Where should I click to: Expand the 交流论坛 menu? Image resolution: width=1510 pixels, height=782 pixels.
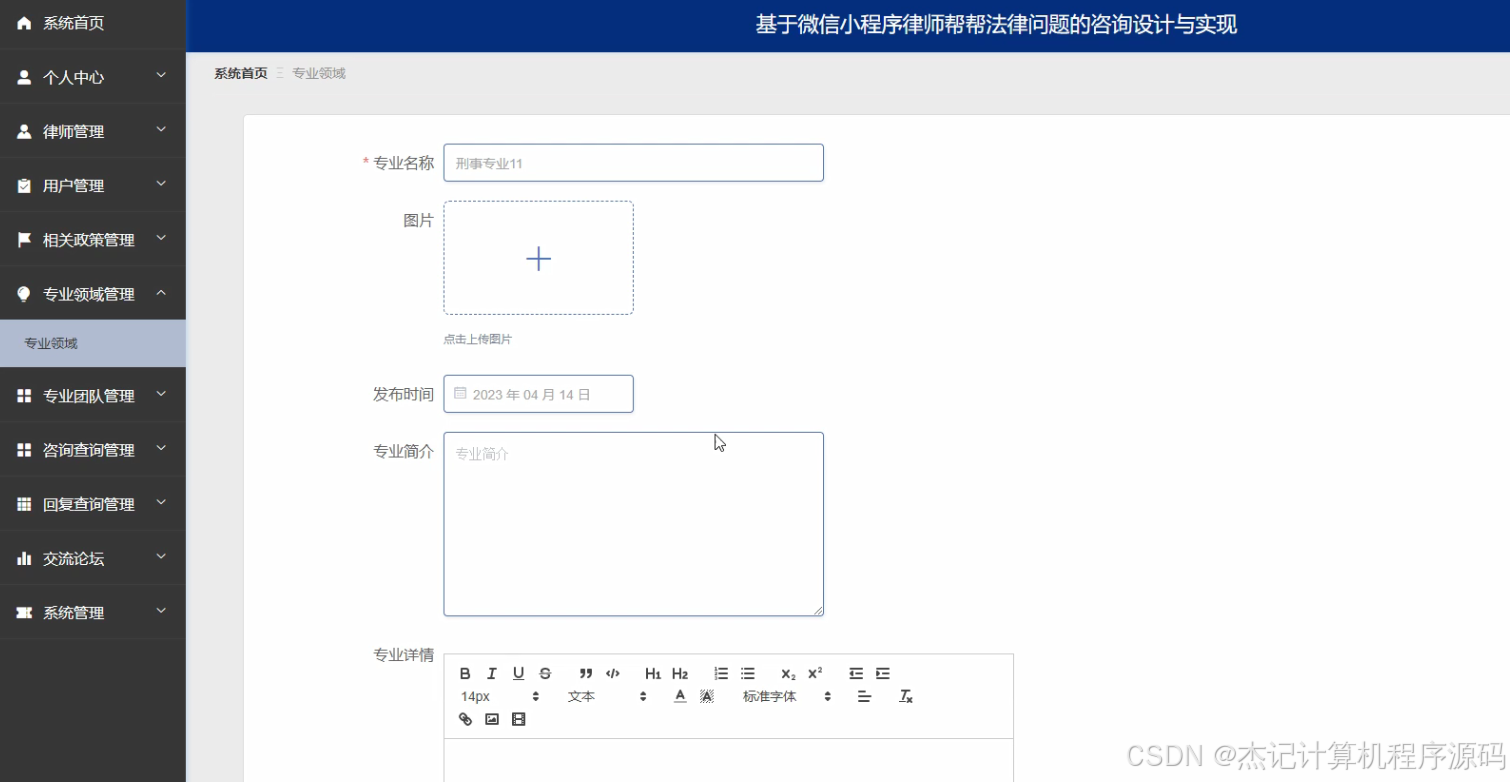(93, 558)
